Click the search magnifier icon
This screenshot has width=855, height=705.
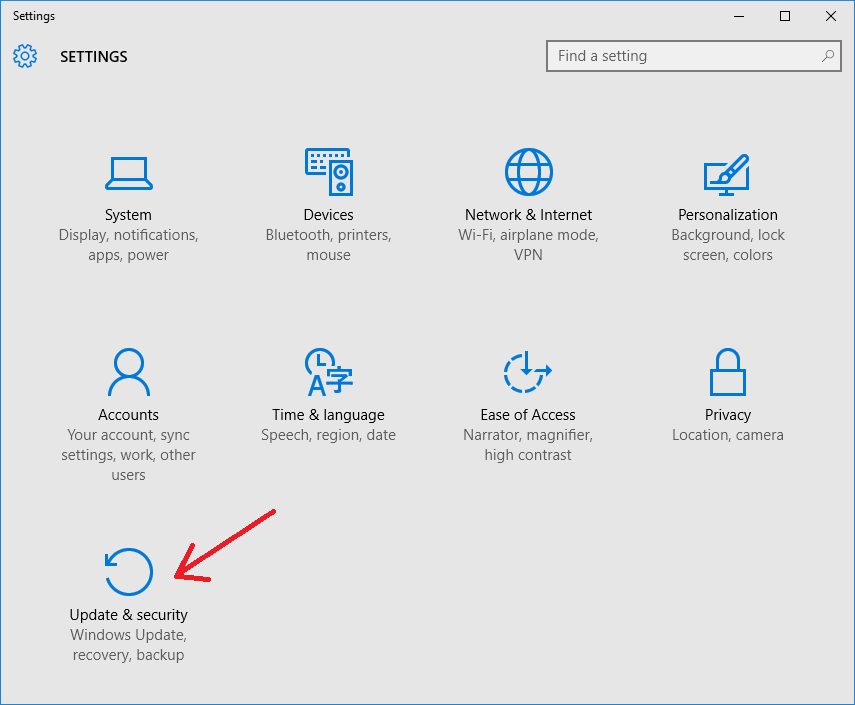(828, 56)
